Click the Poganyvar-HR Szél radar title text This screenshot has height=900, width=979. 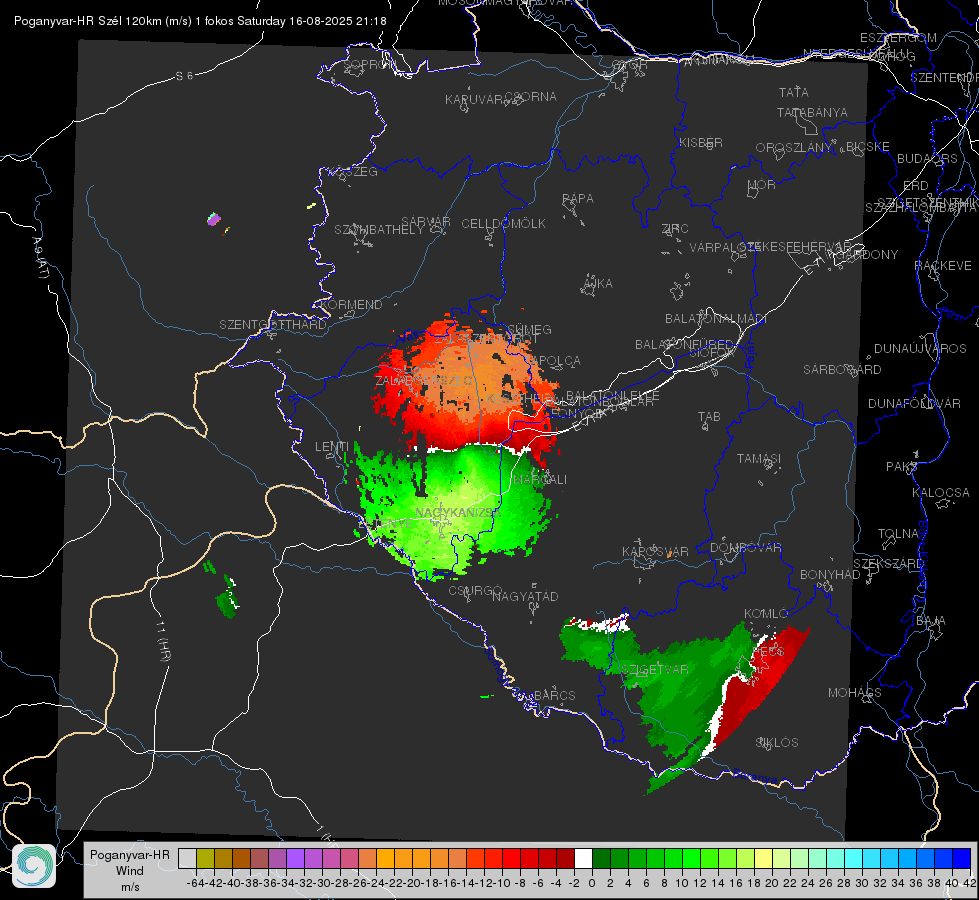[x=200, y=21]
